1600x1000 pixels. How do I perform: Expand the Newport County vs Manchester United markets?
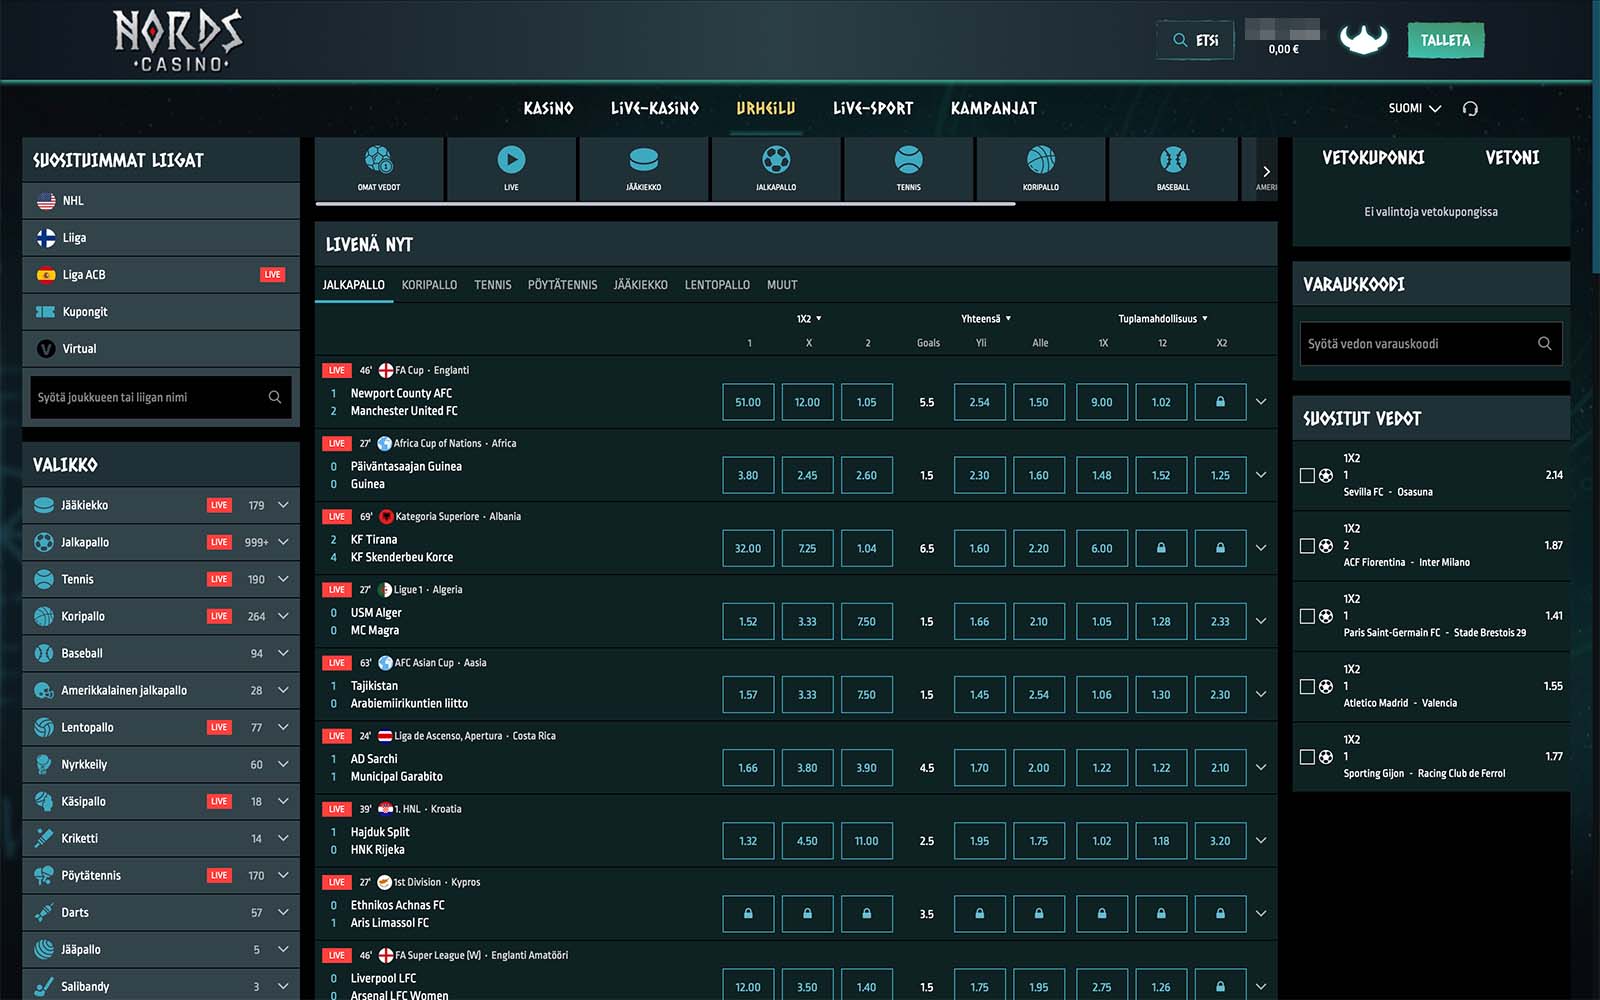[1261, 402]
